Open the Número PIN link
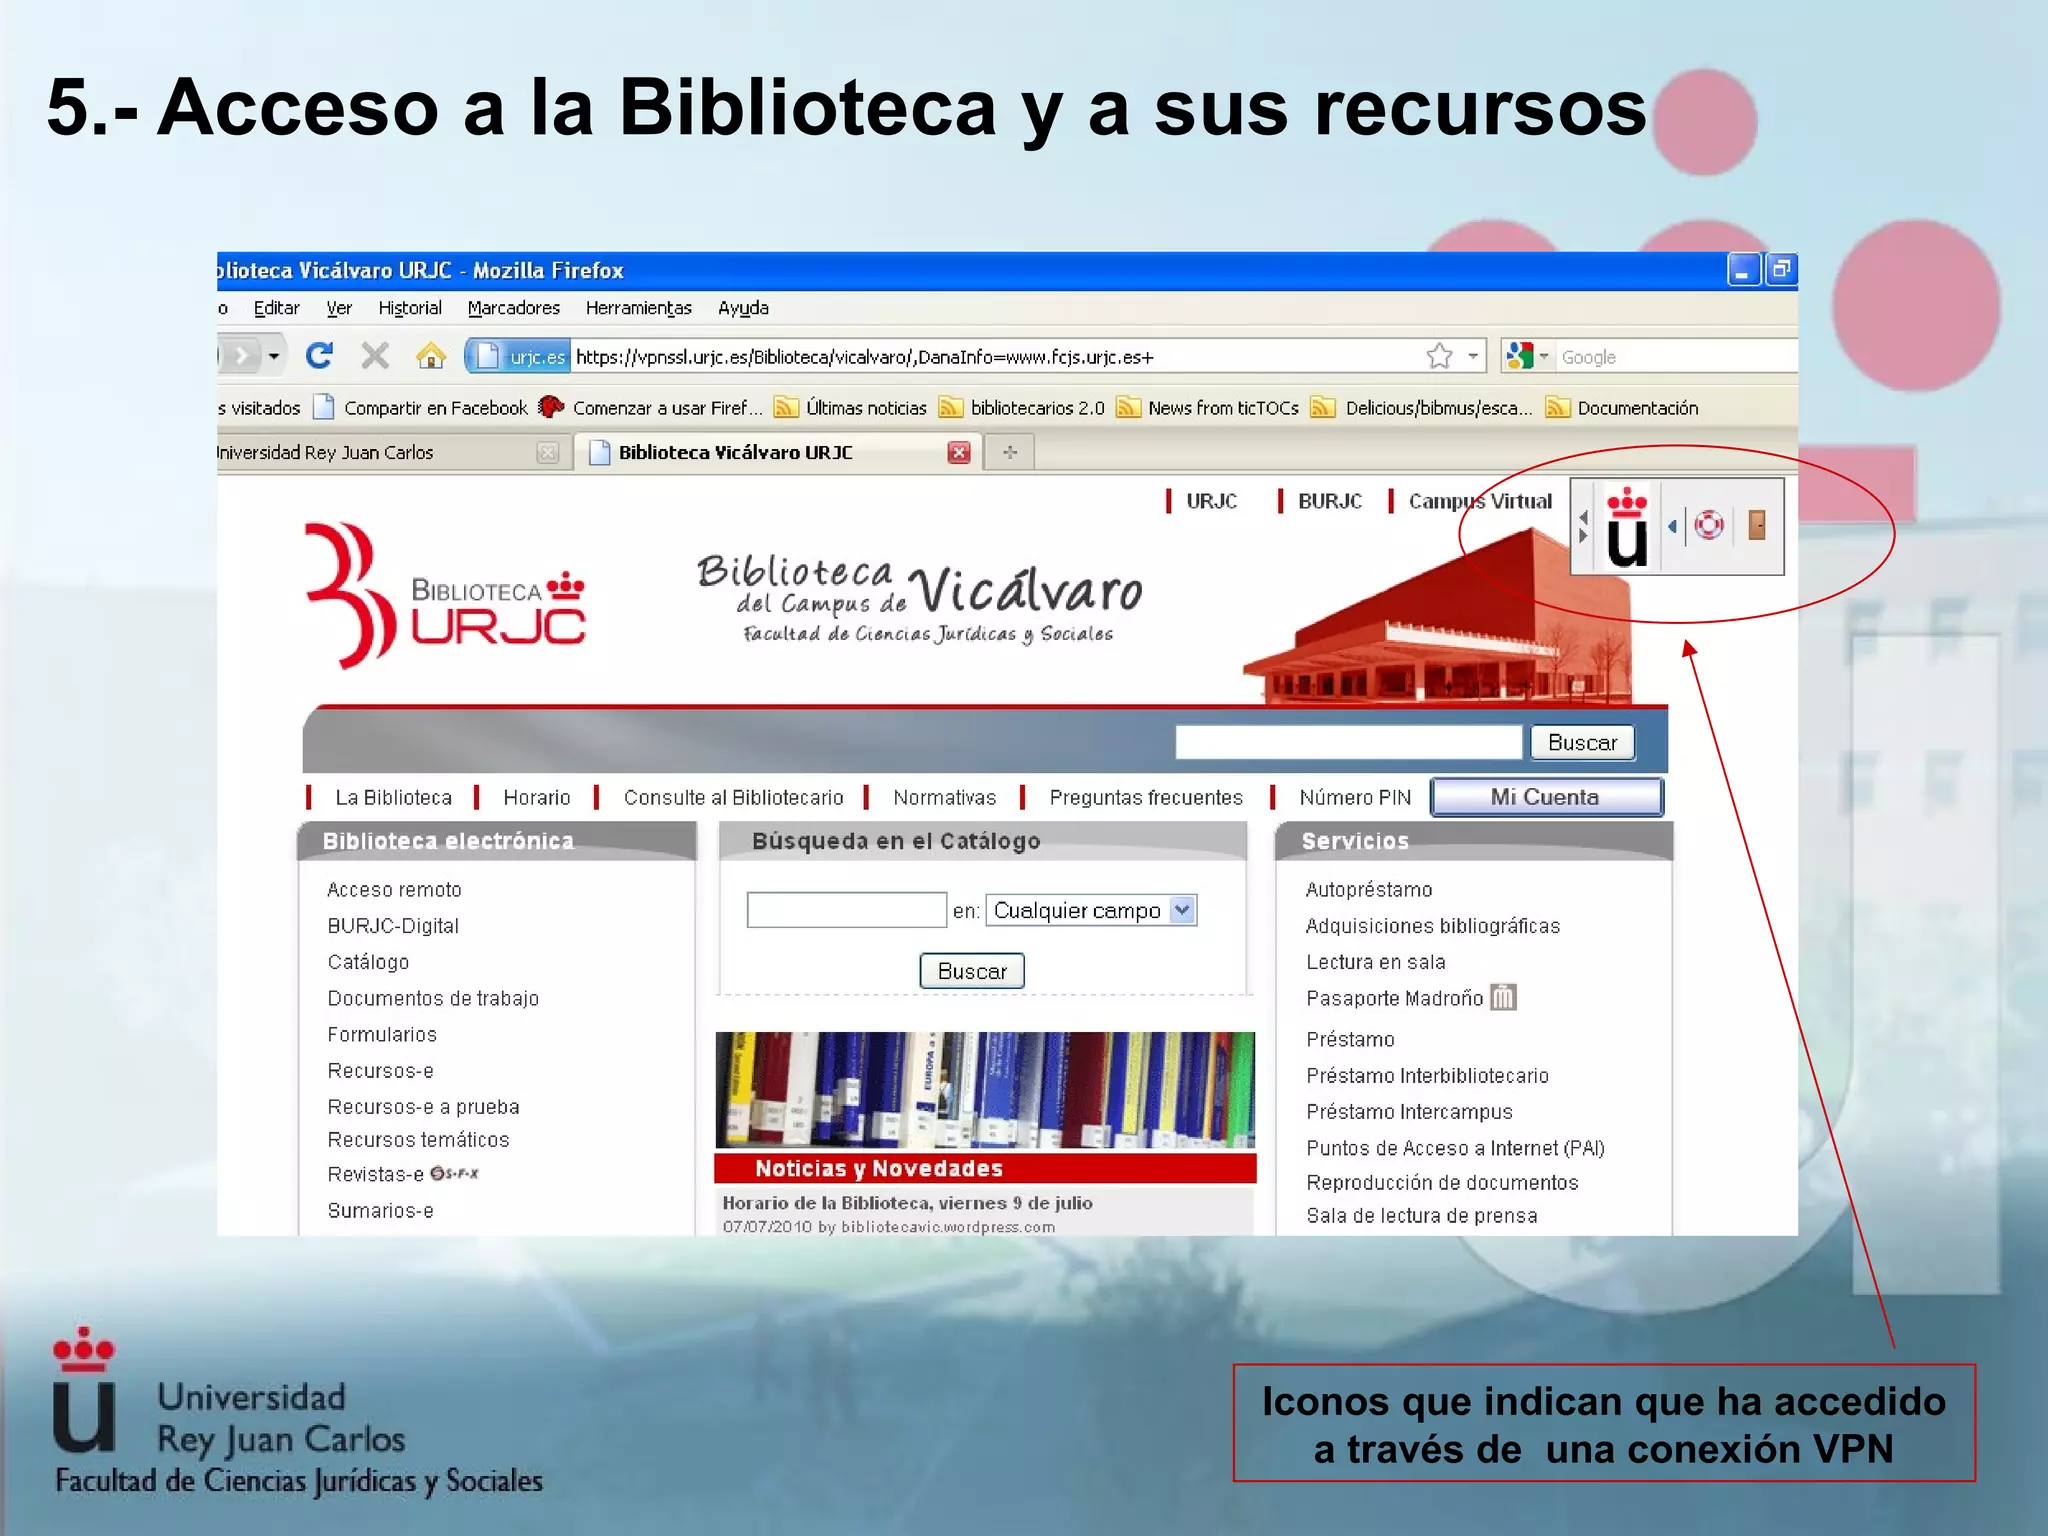The width and height of the screenshot is (2048, 1536). (1355, 797)
